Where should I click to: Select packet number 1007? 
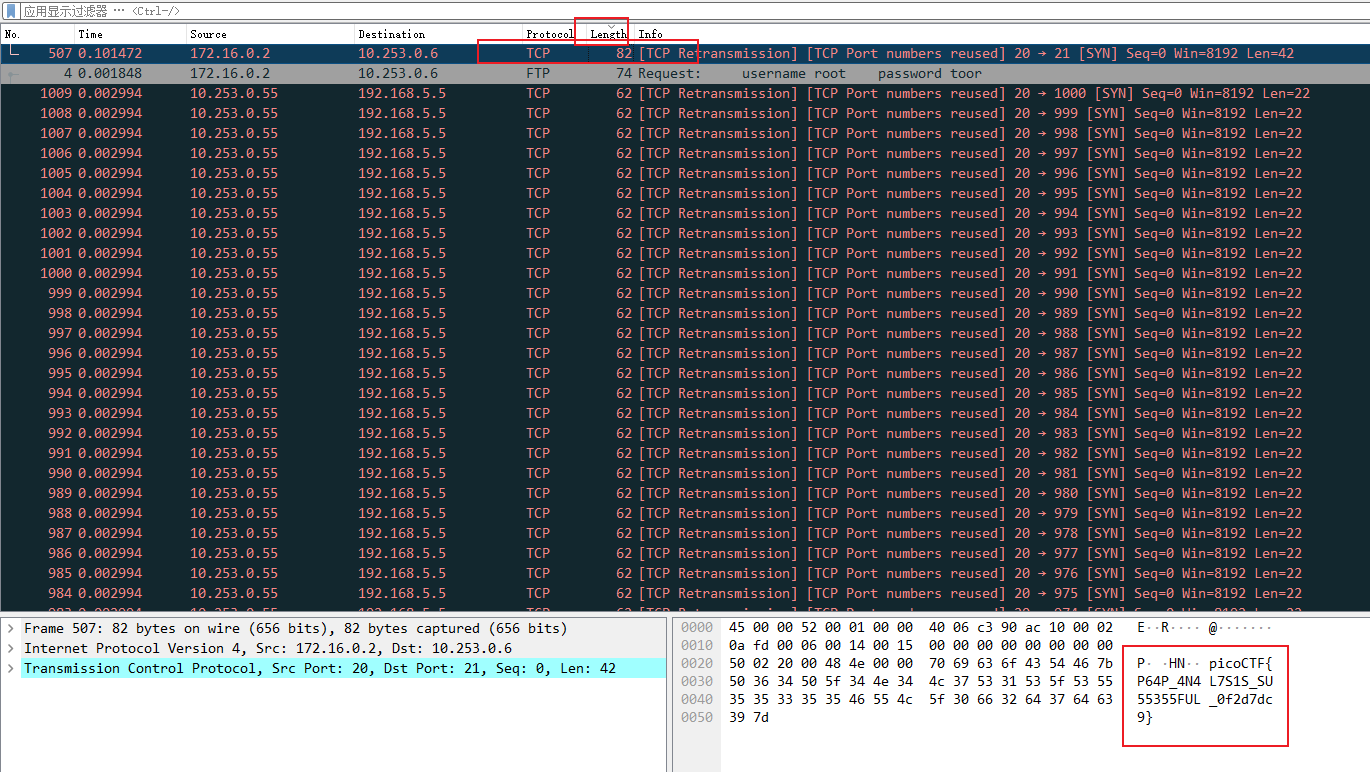pos(684,133)
